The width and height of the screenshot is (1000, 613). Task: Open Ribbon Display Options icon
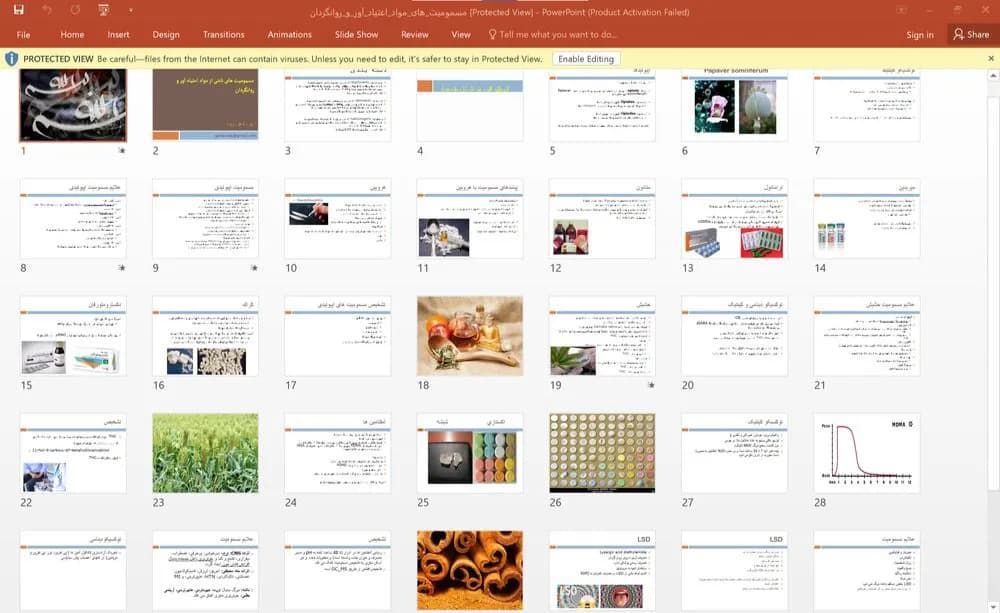point(901,10)
